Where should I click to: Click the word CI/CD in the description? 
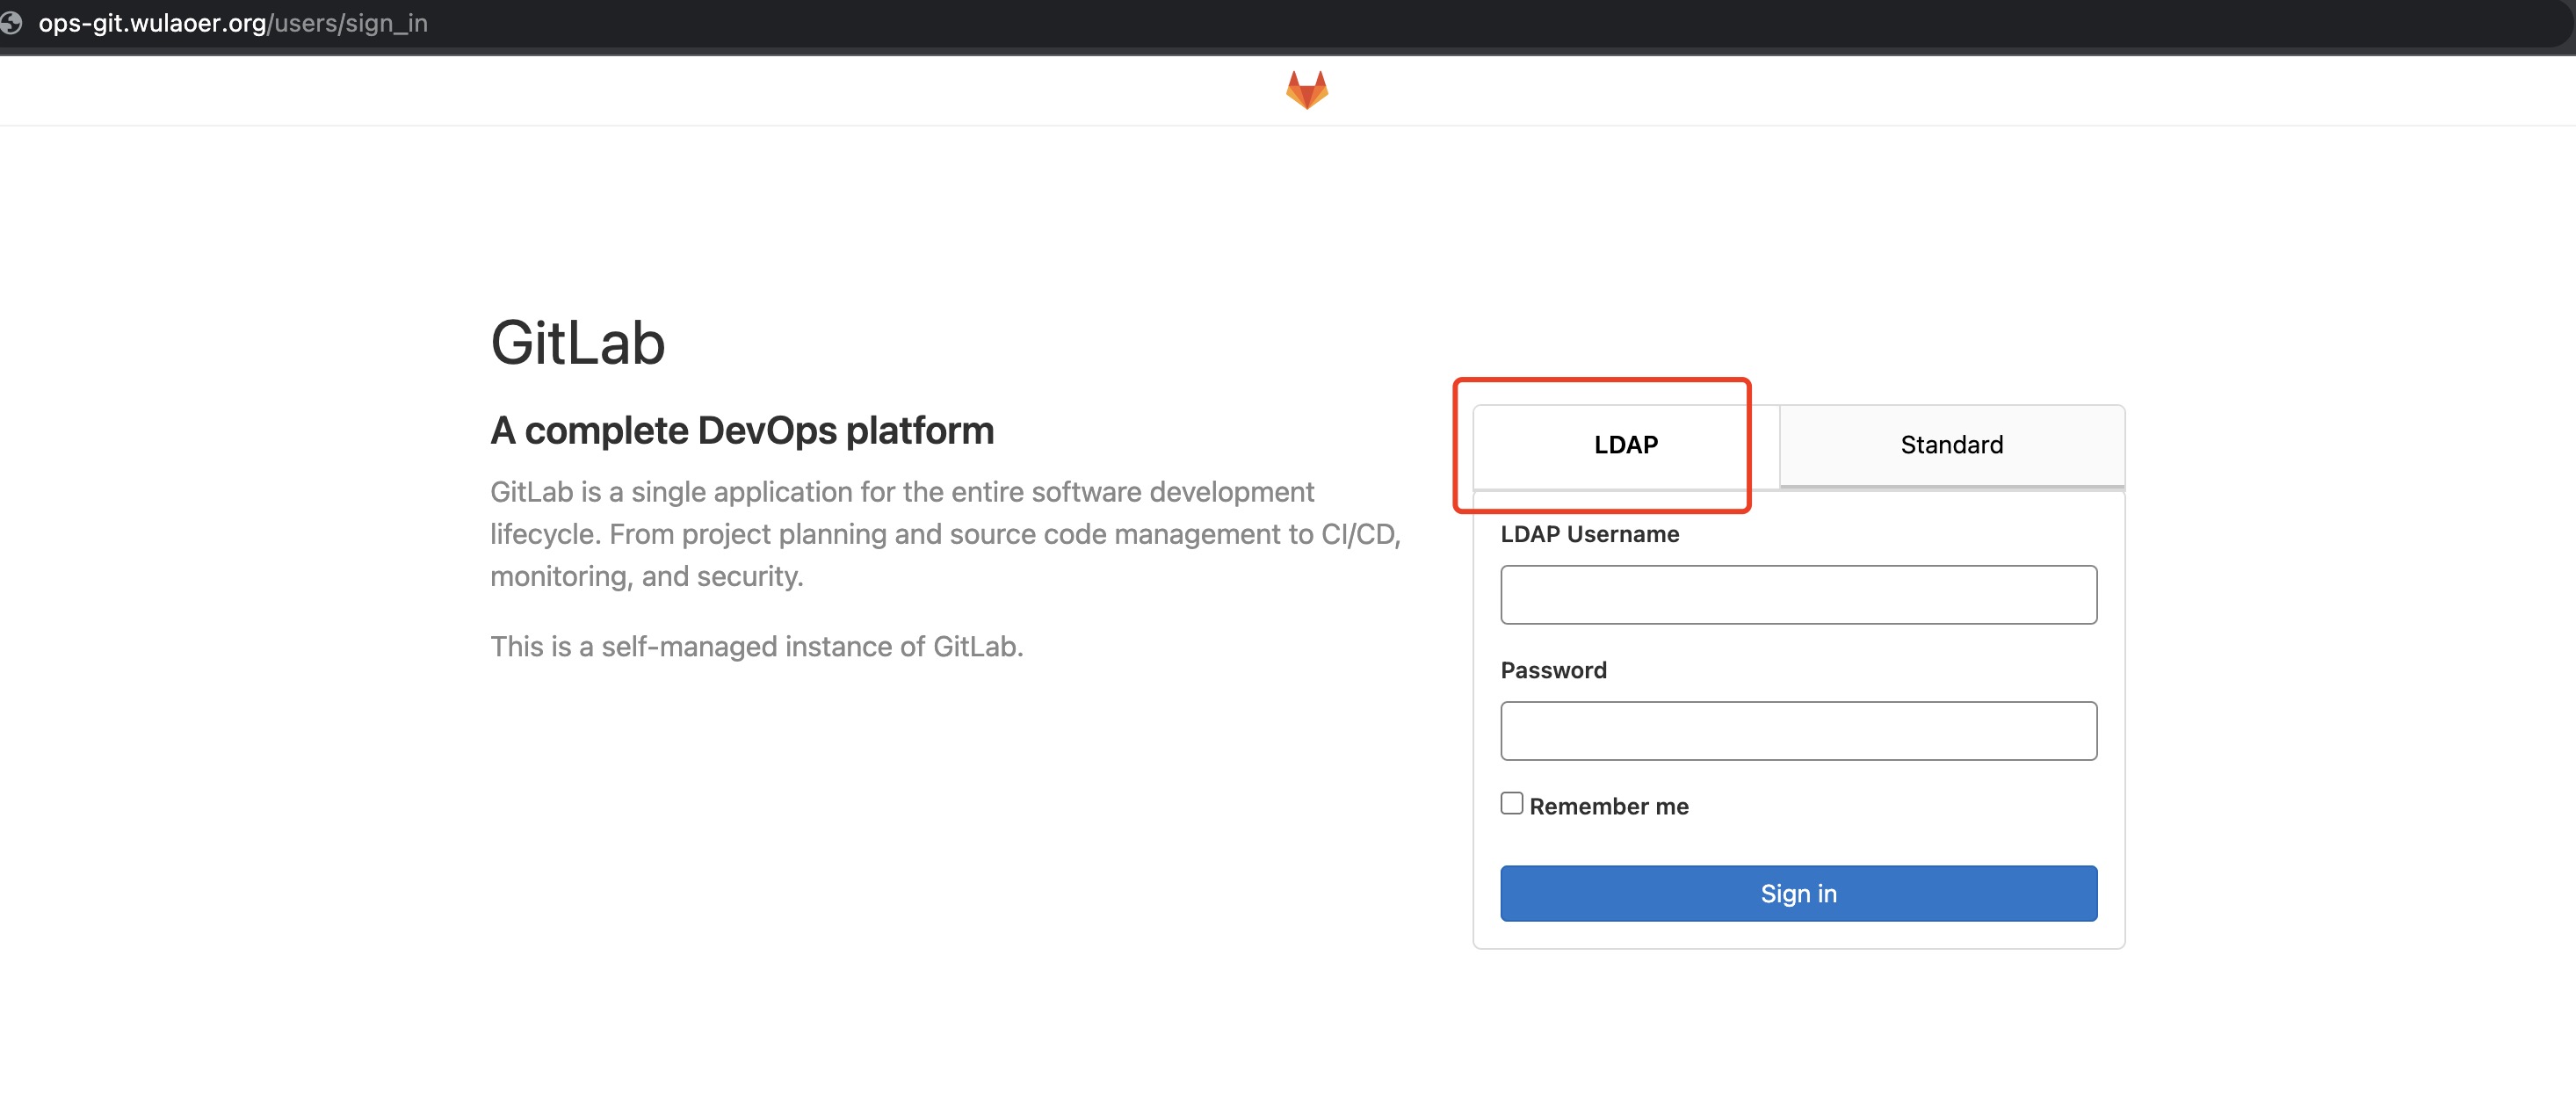click(1359, 534)
